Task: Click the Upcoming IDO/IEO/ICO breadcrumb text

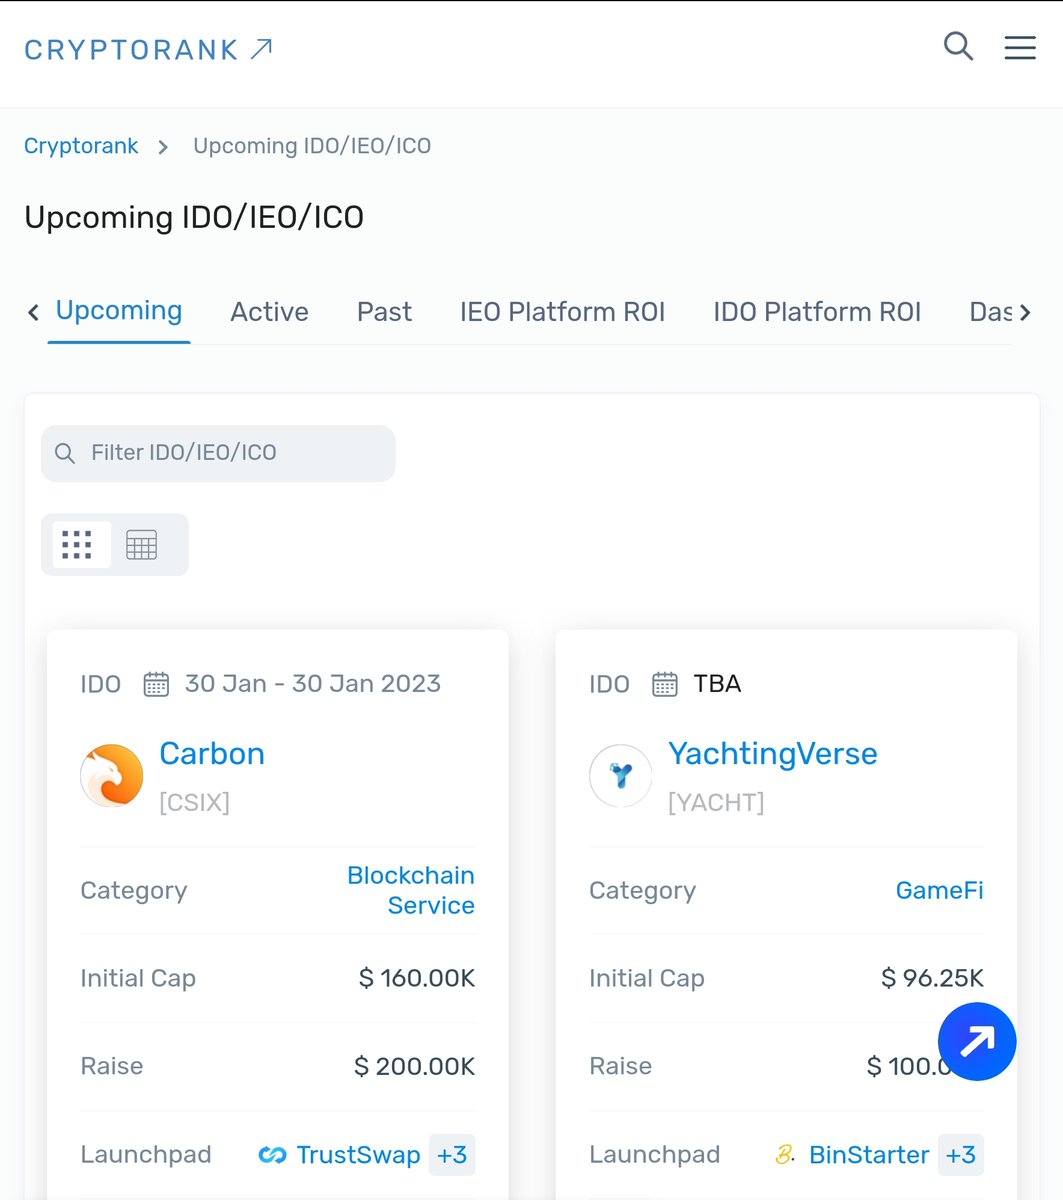Action: tap(312, 146)
